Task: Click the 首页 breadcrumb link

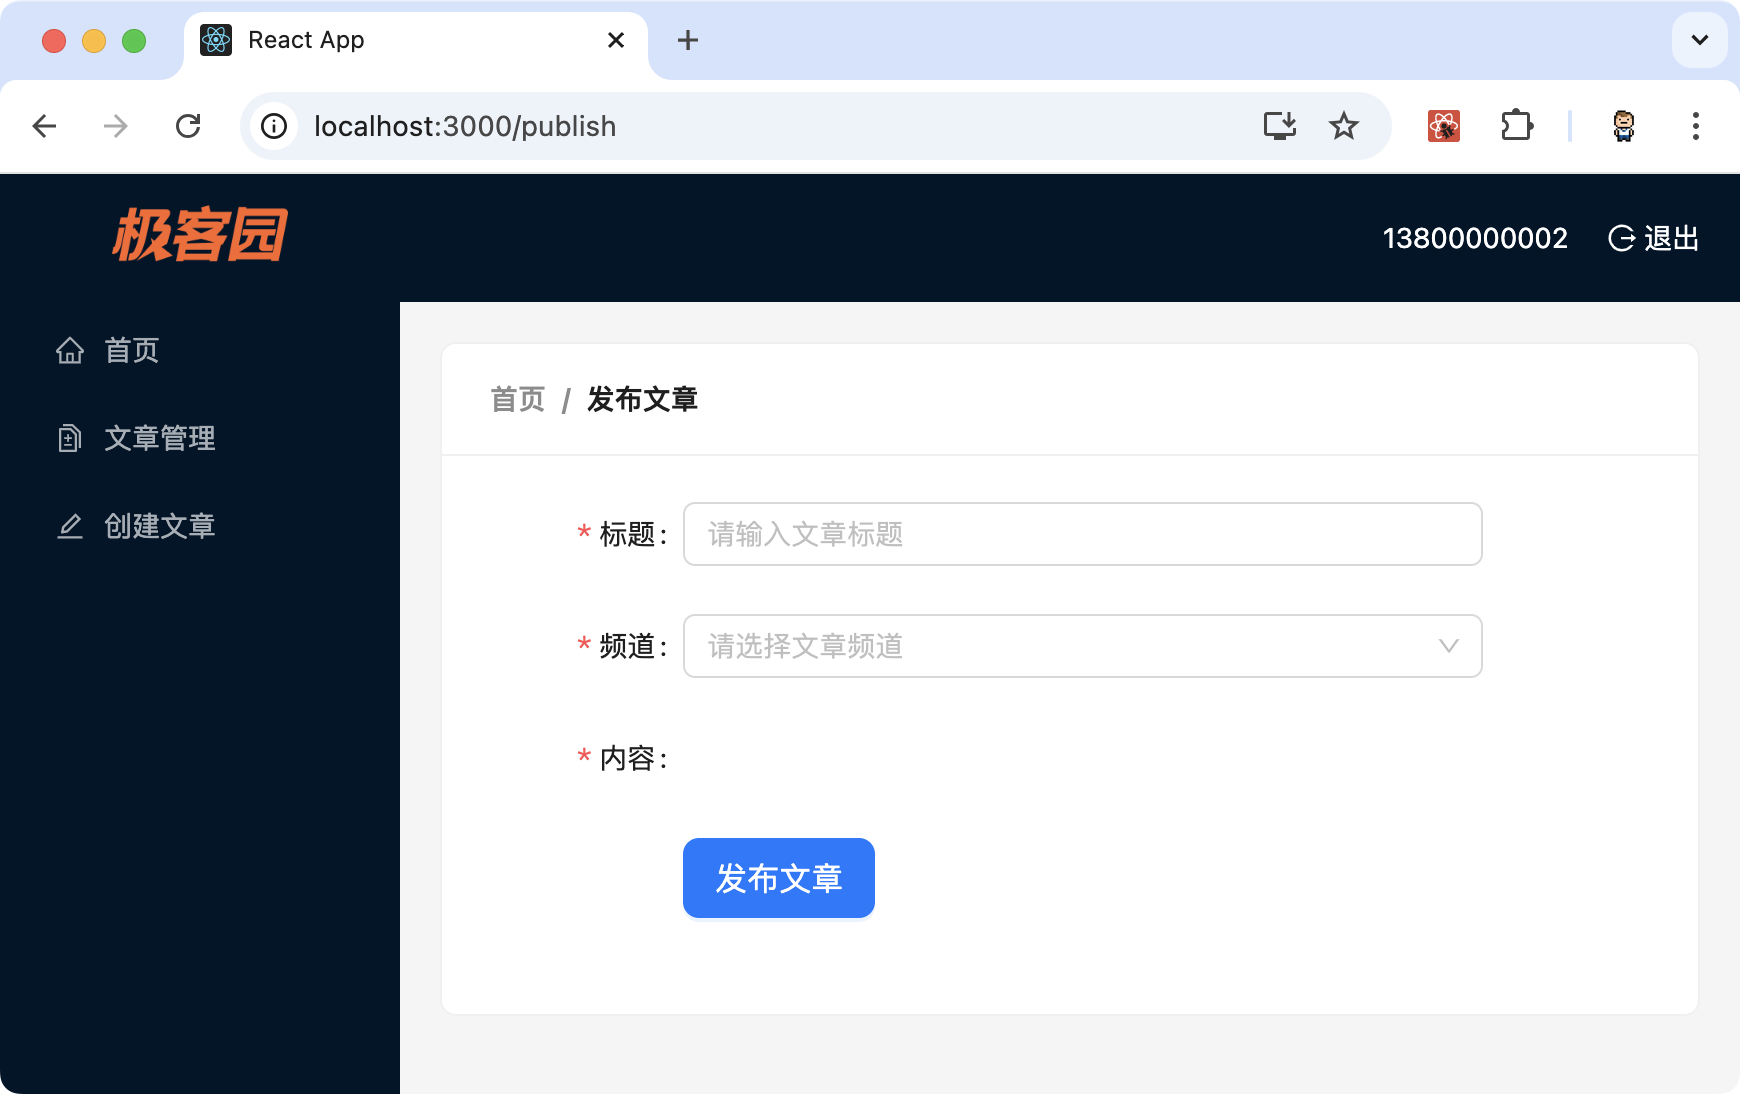Action: (517, 400)
